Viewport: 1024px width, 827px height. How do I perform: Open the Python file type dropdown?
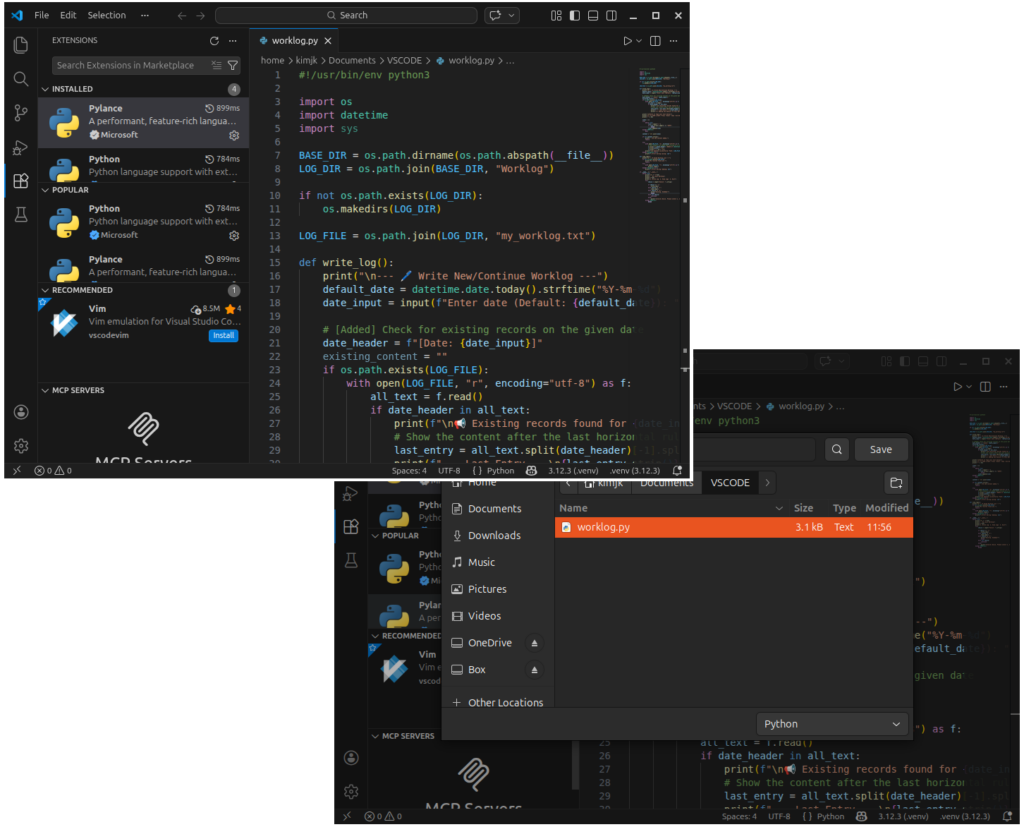click(x=832, y=724)
